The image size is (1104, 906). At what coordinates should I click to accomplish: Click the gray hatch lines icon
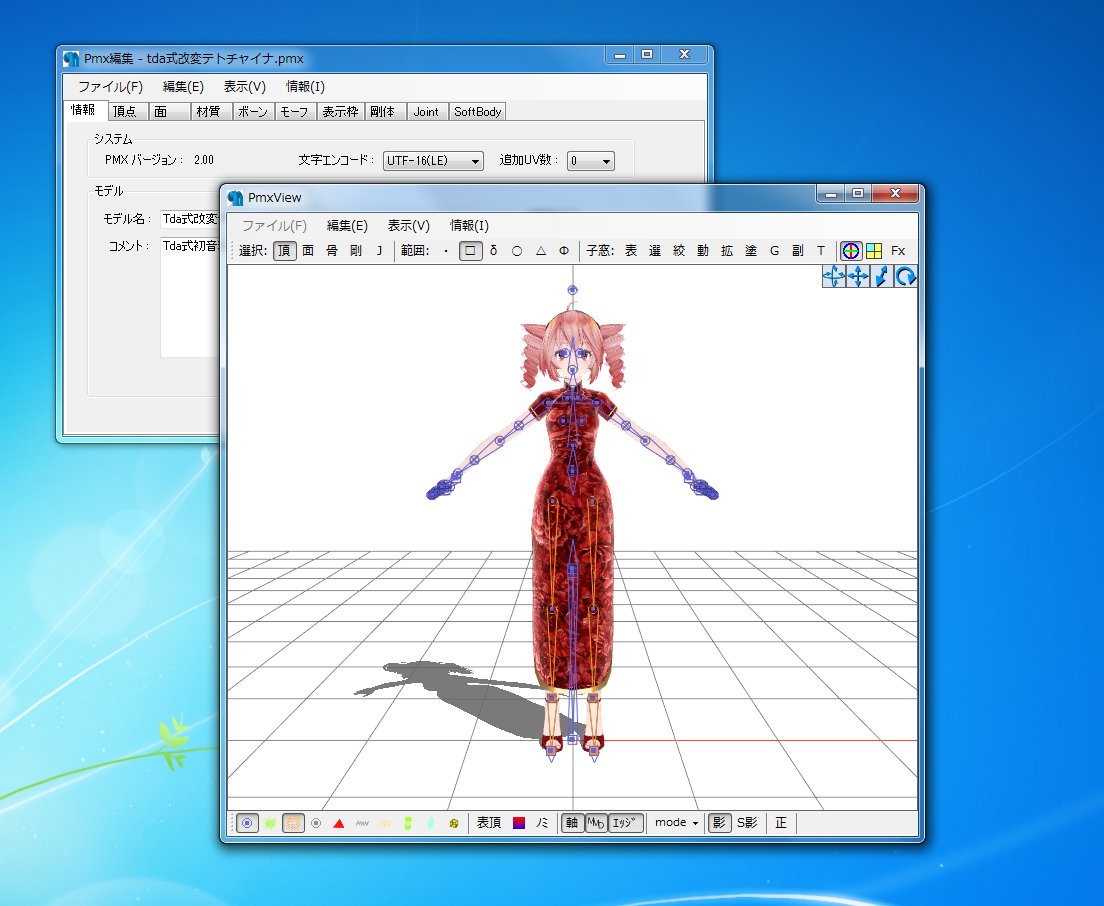[362, 822]
